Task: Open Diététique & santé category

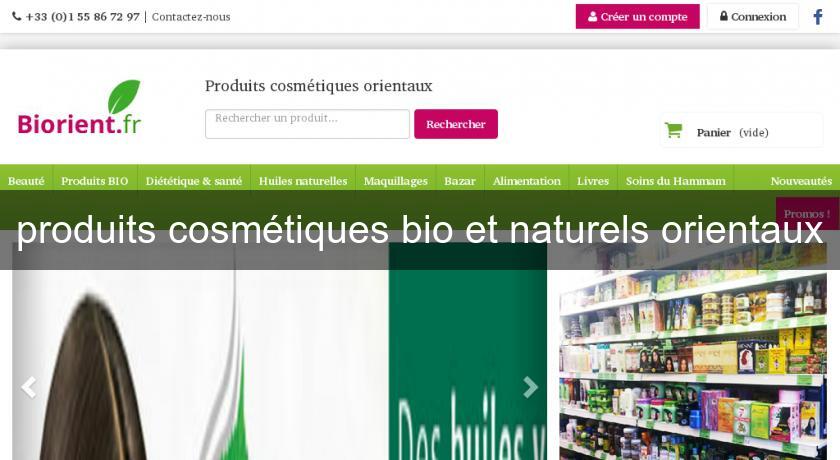Action: click(194, 181)
